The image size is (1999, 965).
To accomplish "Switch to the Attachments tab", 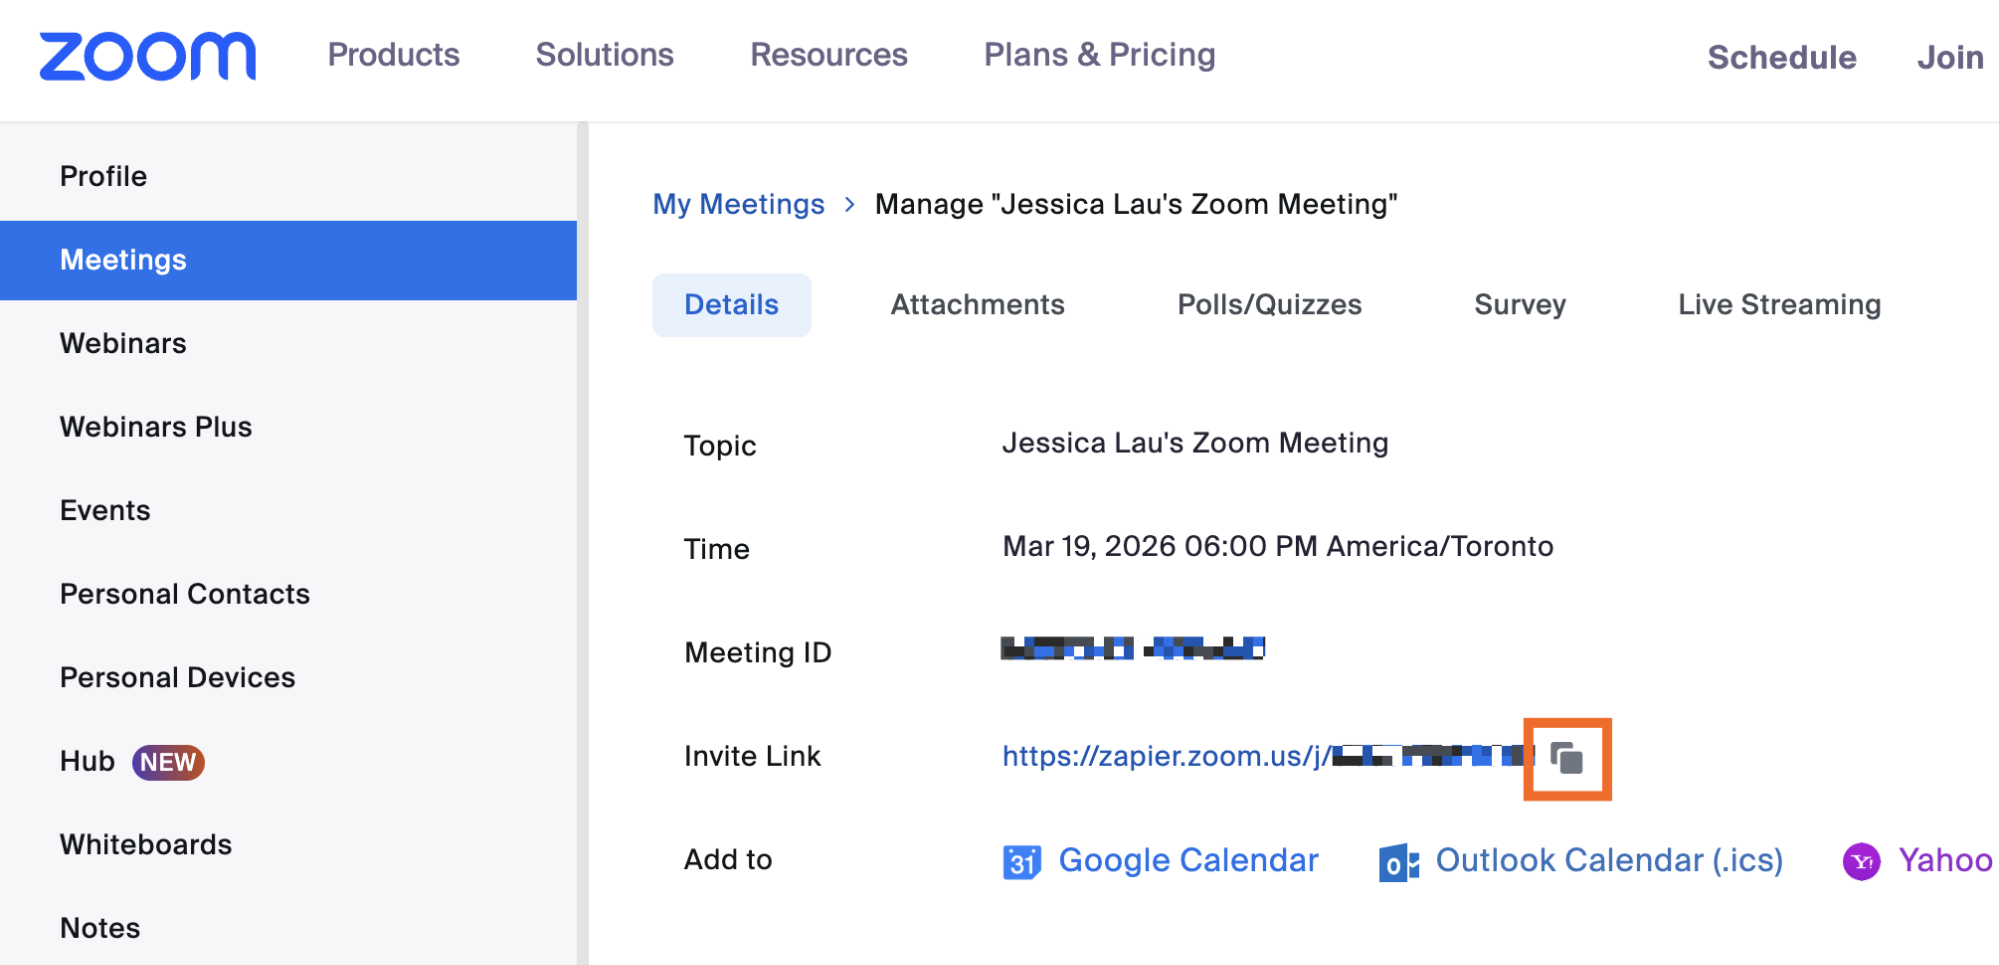I will tap(977, 304).
